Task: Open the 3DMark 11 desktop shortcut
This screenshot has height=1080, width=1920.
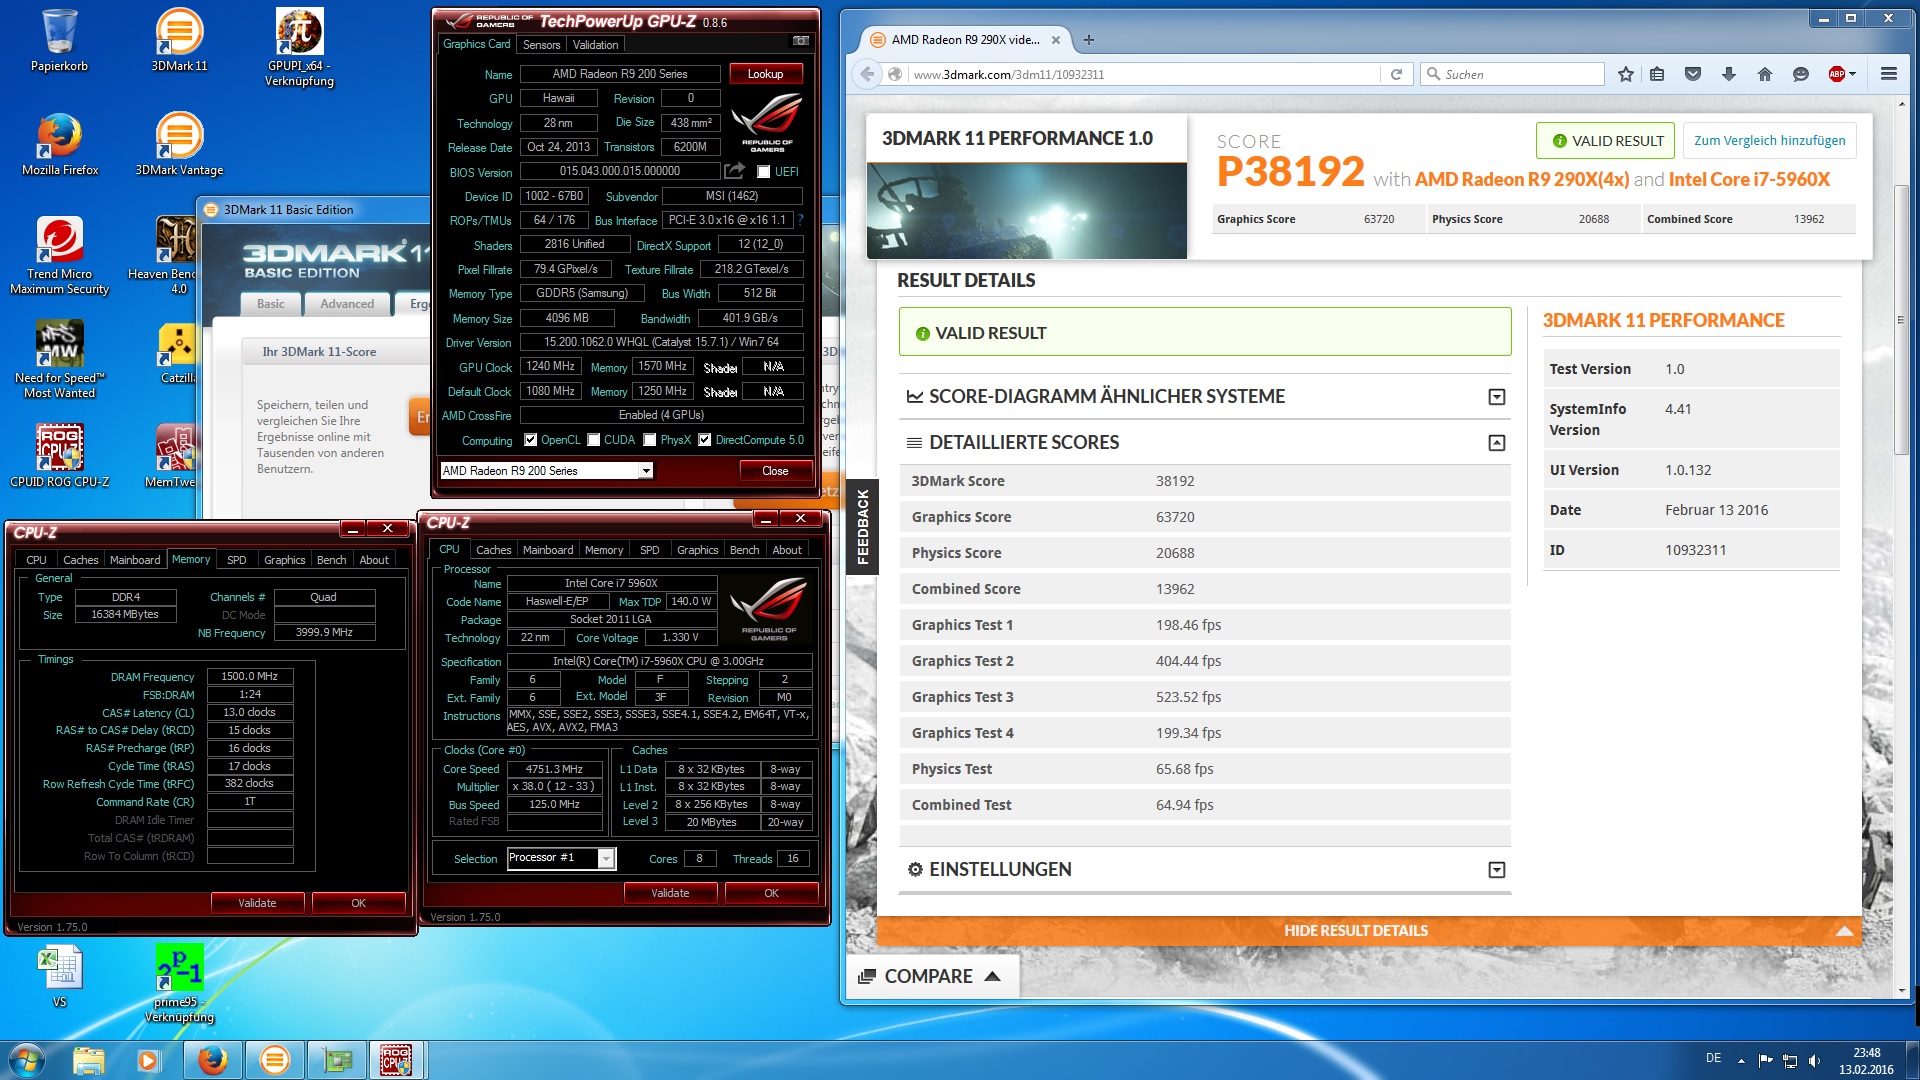Action: (179, 40)
